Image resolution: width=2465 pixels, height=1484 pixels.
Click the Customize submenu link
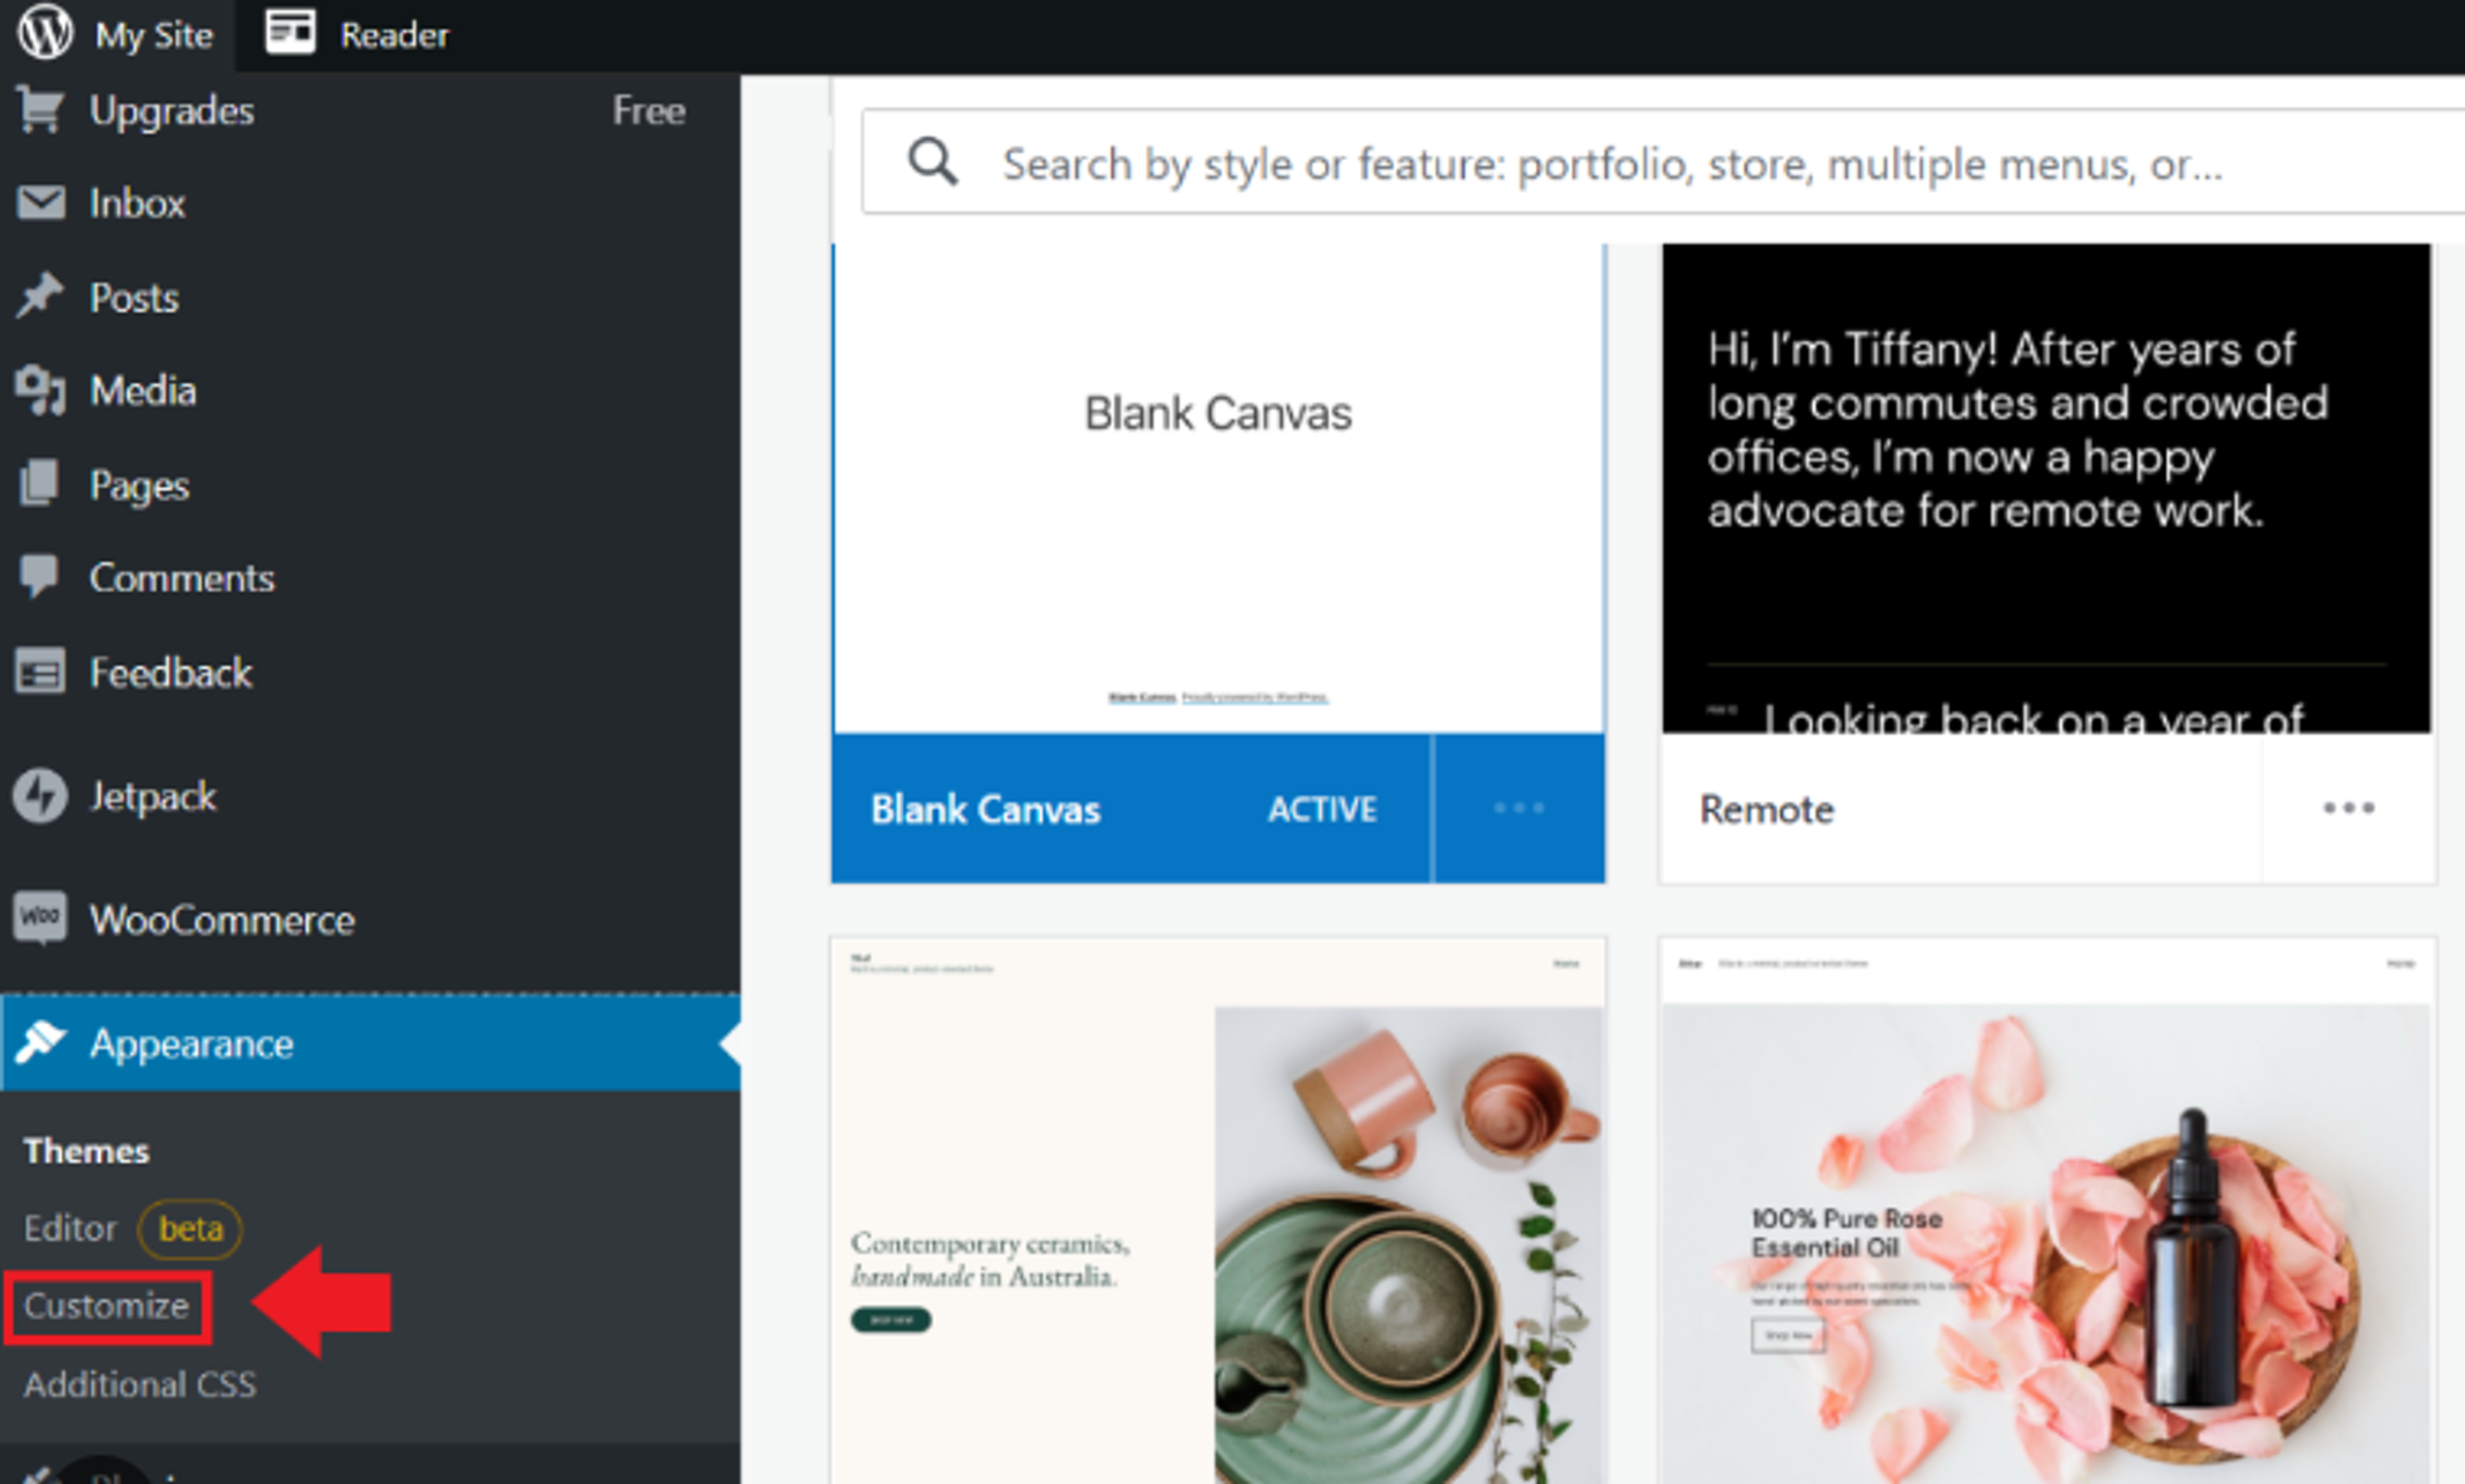pos(106,1306)
